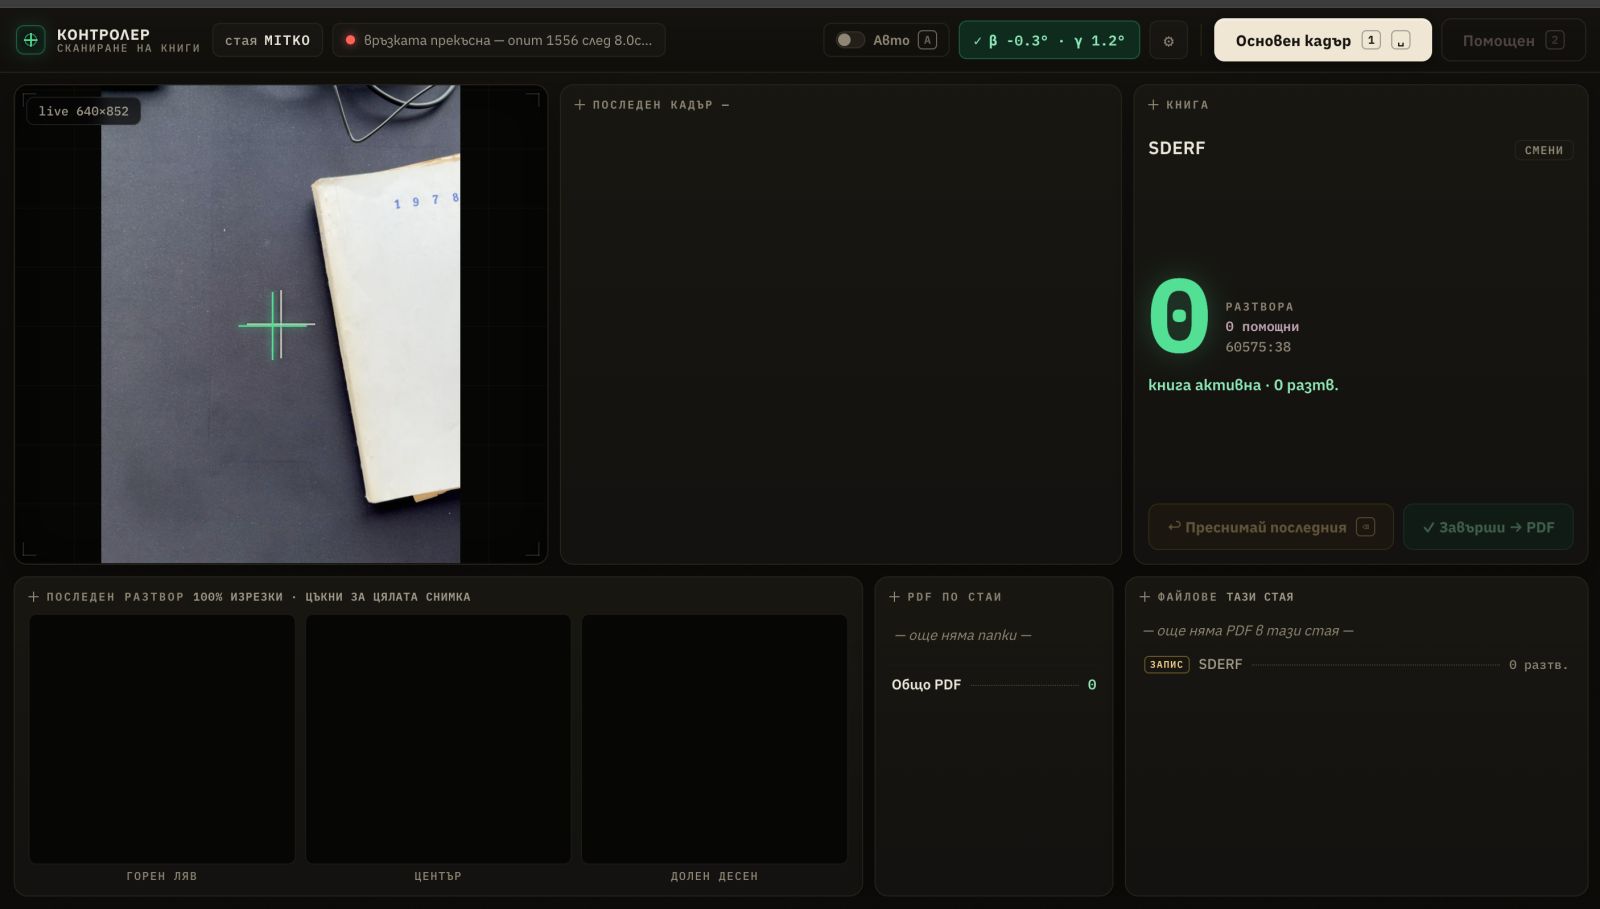The image size is (1600, 909).
Task: Expand the connection lost status message
Action: [x=498, y=40]
